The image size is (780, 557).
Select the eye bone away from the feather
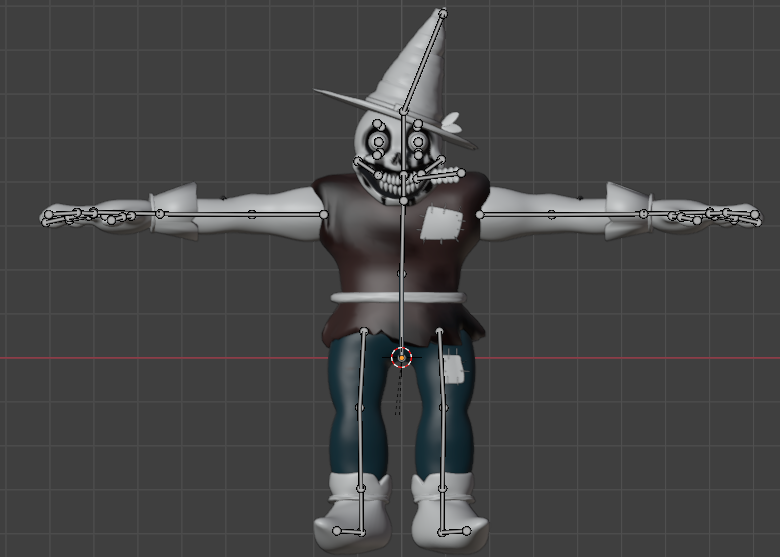point(379,142)
